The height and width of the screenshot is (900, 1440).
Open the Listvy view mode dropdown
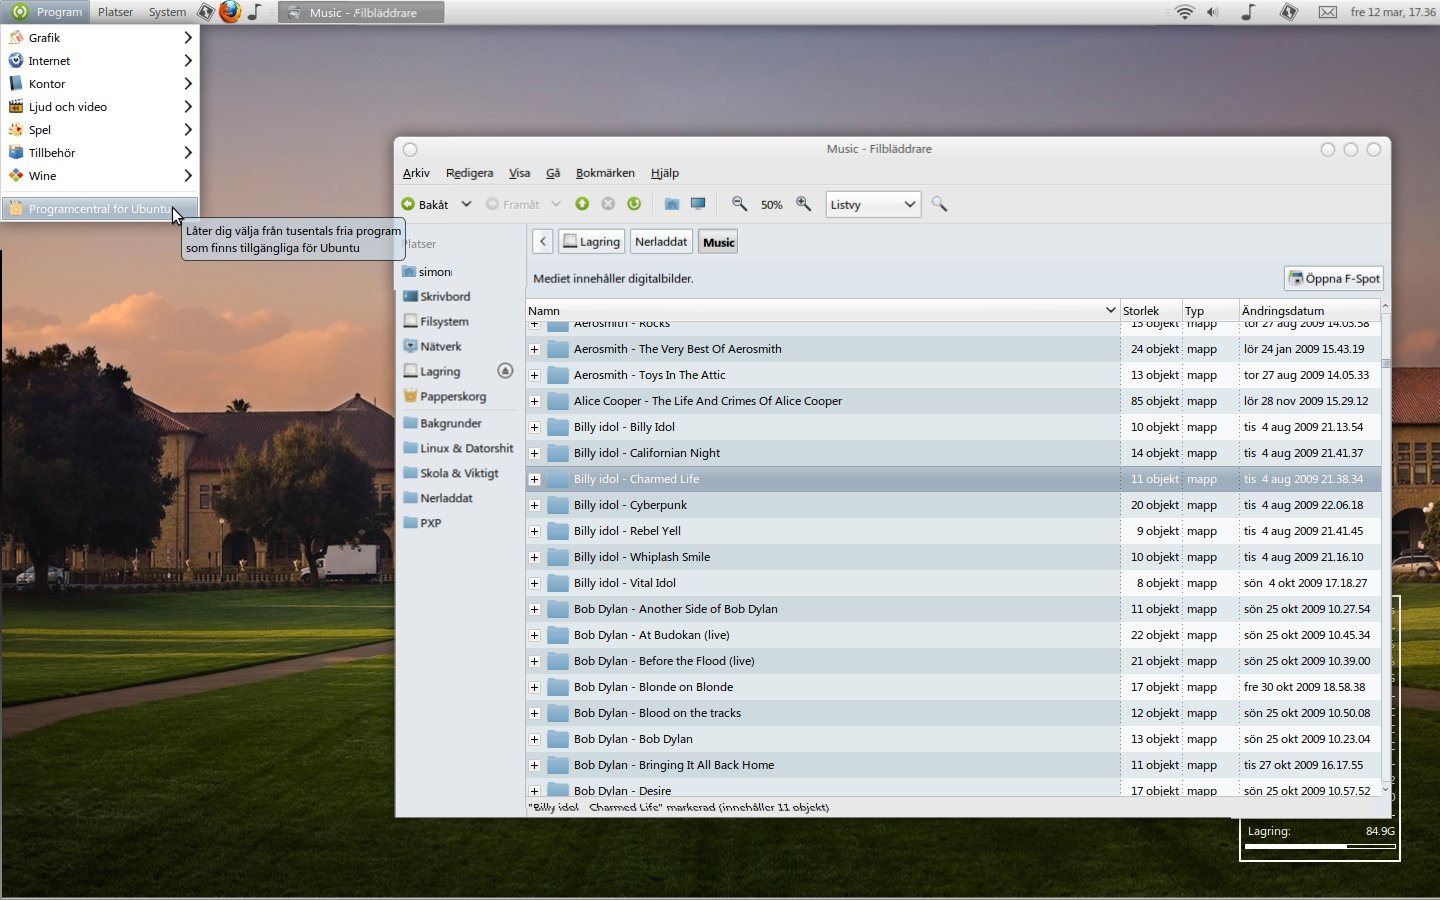pyautogui.click(x=873, y=204)
